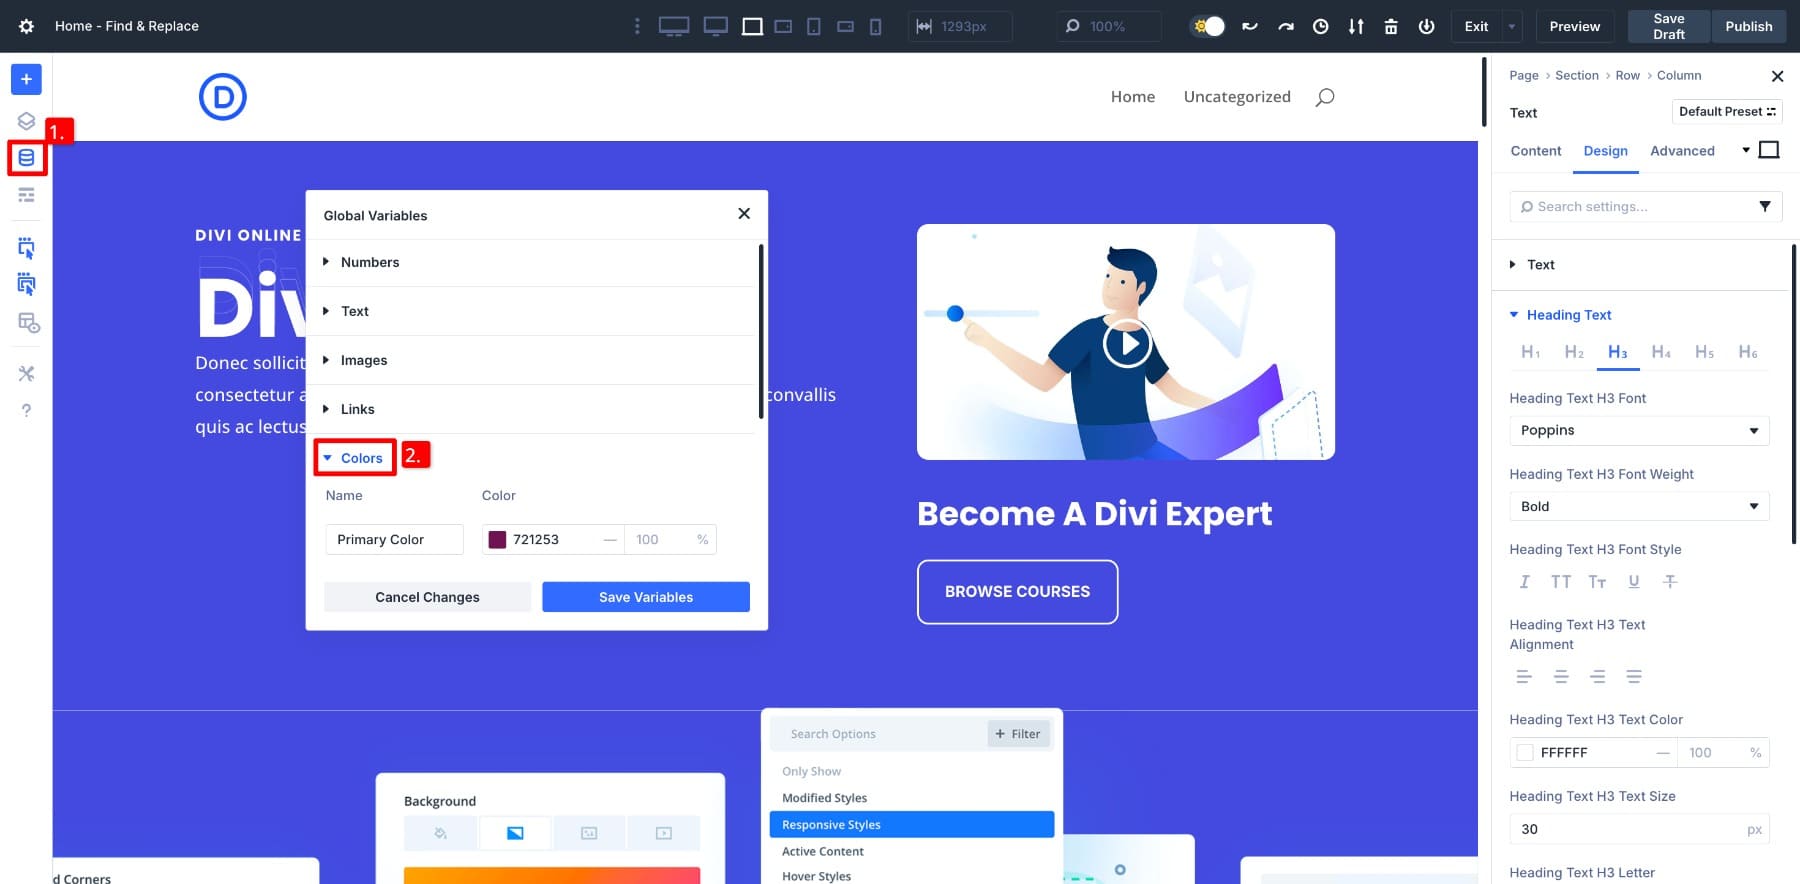Switch to phone portrait breakpoint view

876,26
